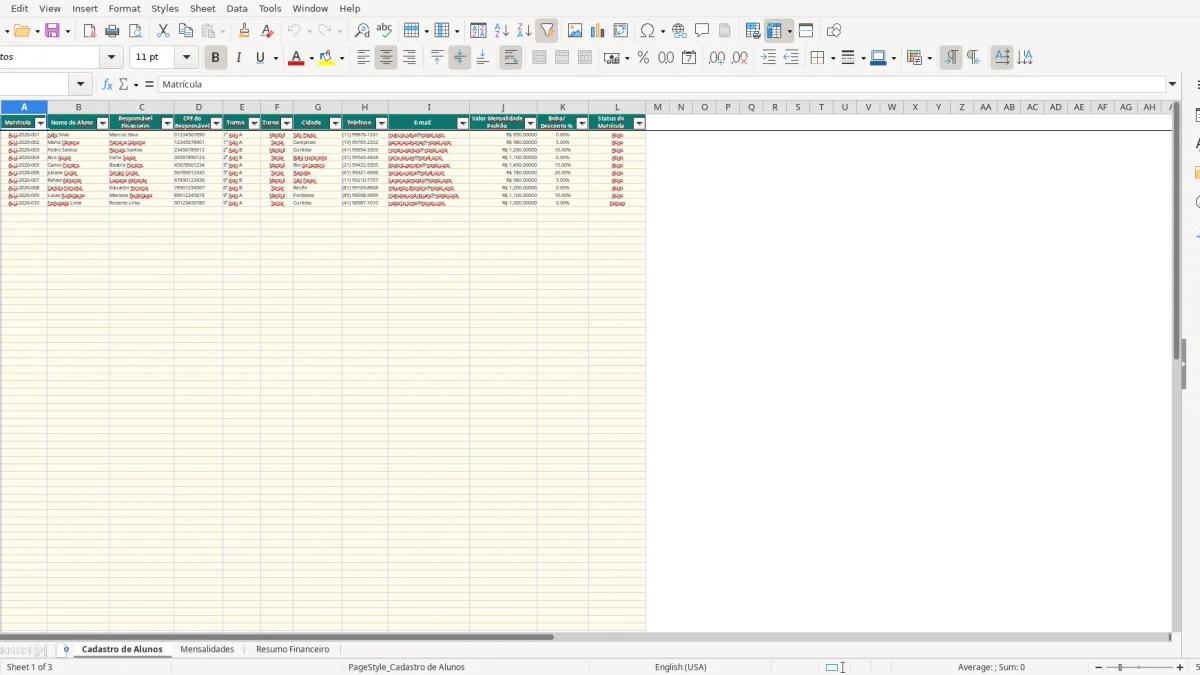This screenshot has width=1200, height=675.
Task: Save the spreadsheet with the Save icon
Action: point(52,31)
